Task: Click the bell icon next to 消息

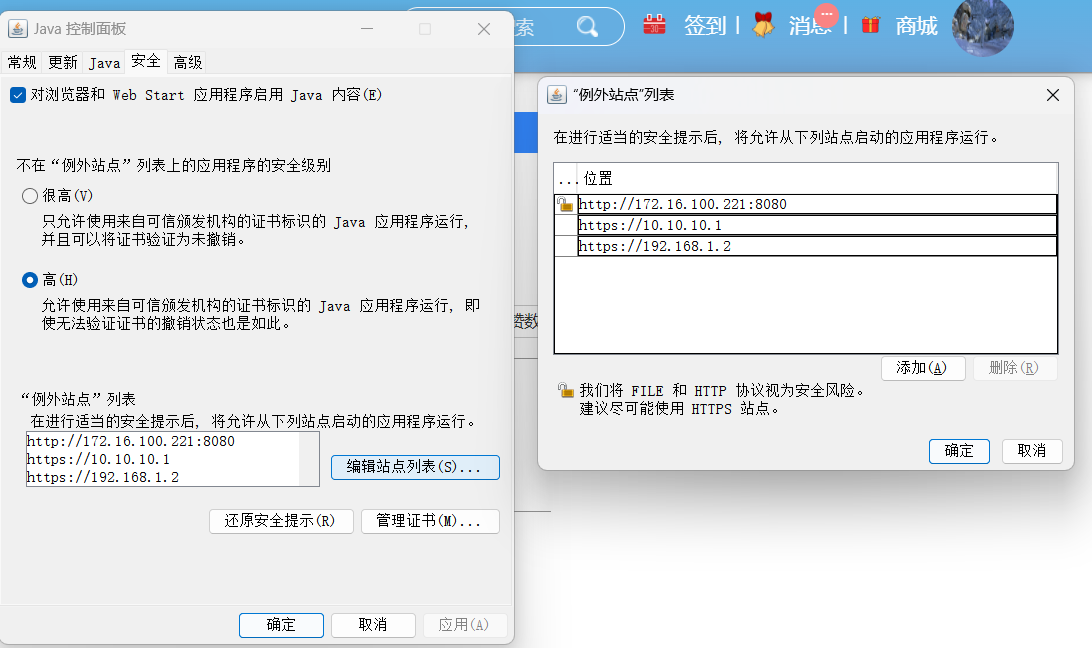Action: (763, 25)
